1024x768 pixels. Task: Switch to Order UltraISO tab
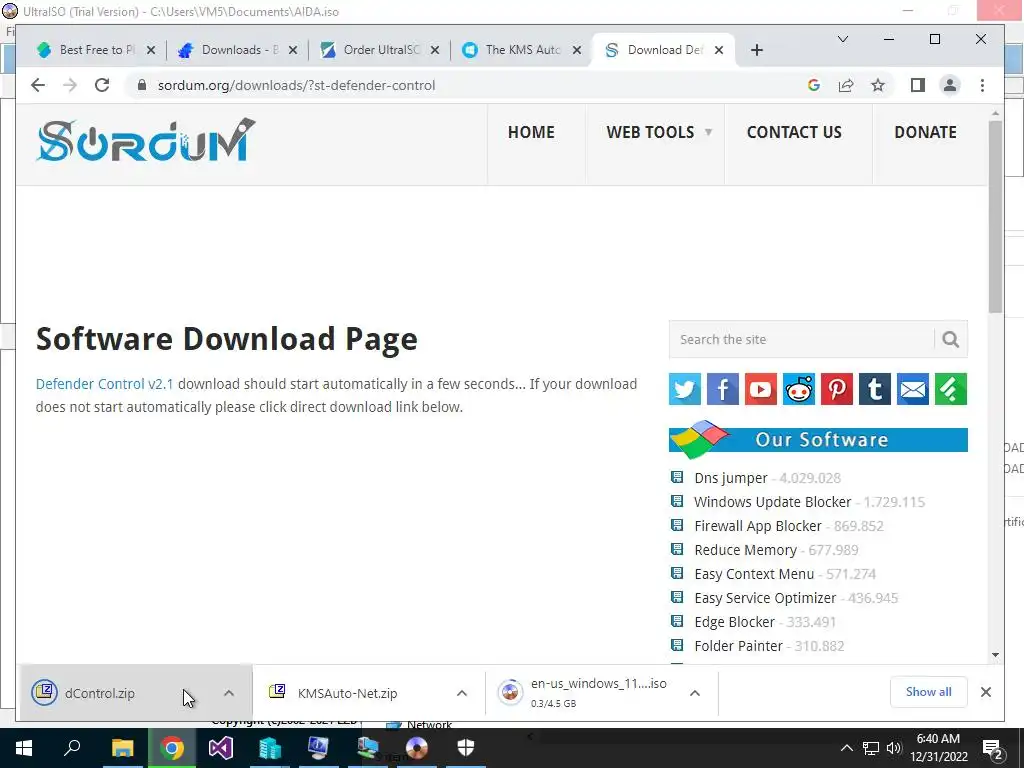click(x=380, y=50)
